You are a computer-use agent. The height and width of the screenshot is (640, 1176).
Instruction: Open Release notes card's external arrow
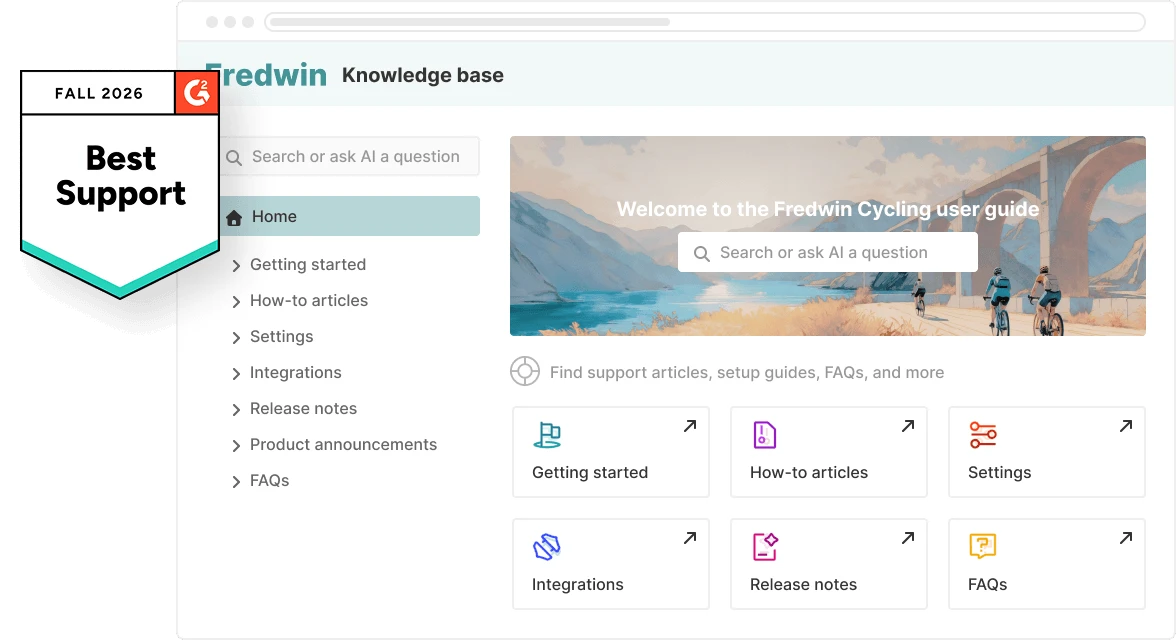(908, 538)
